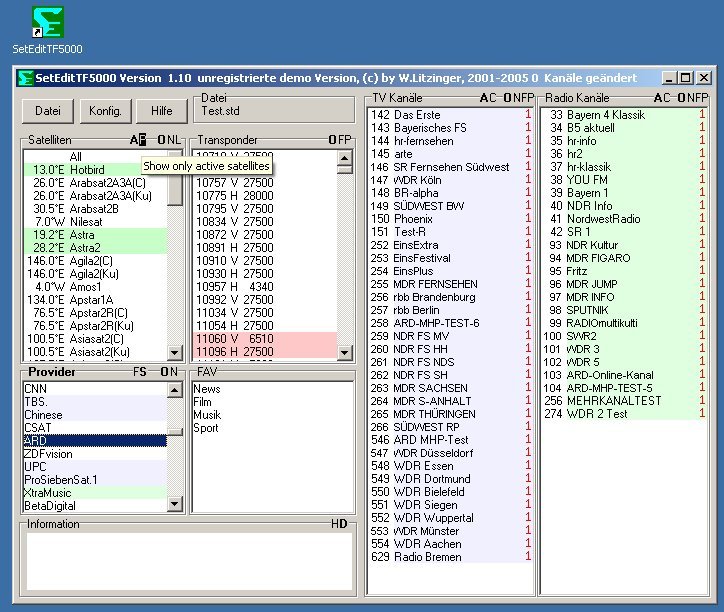Click the transponder list down arrow
The height and width of the screenshot is (612, 724).
tap(345, 353)
